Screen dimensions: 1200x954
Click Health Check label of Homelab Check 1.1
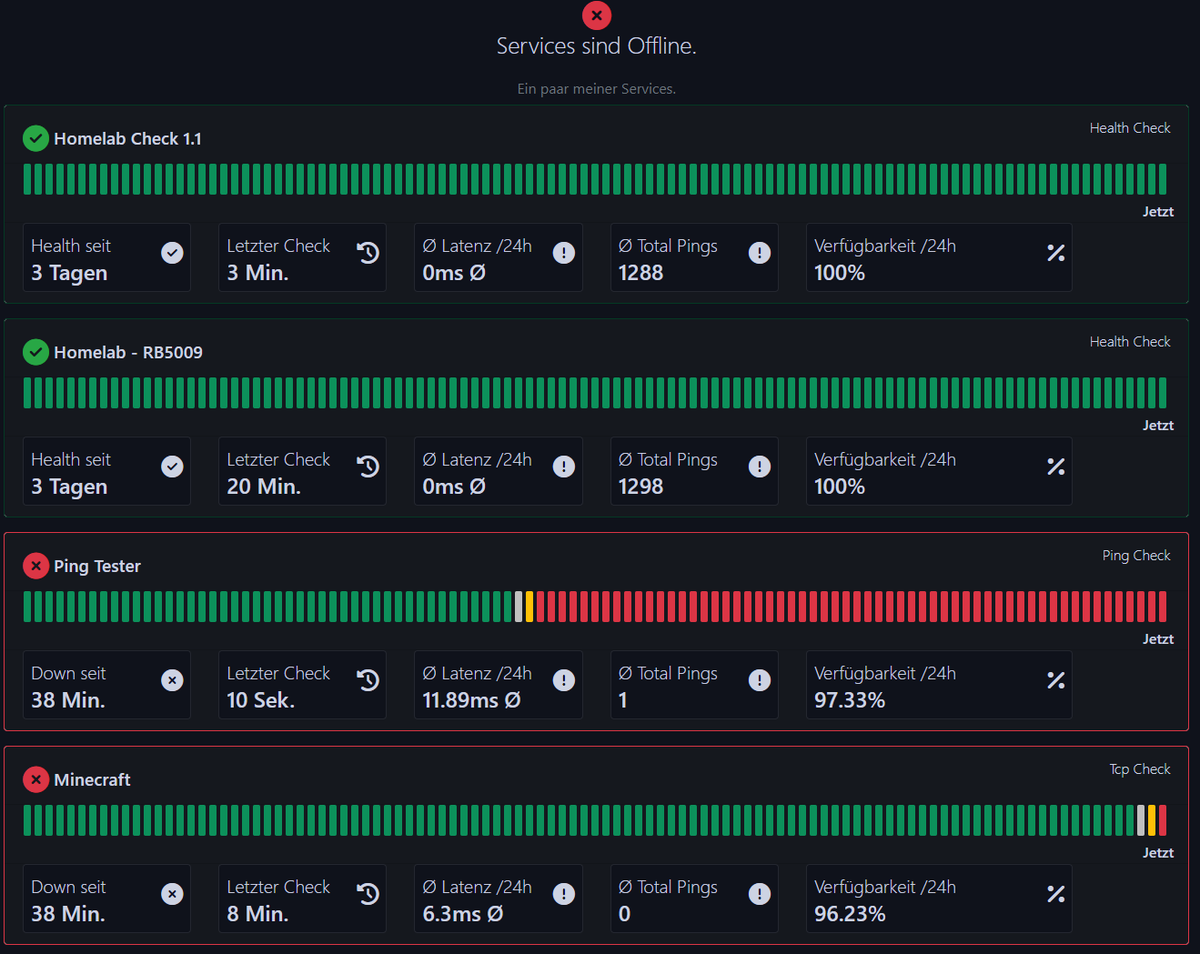[1130, 128]
